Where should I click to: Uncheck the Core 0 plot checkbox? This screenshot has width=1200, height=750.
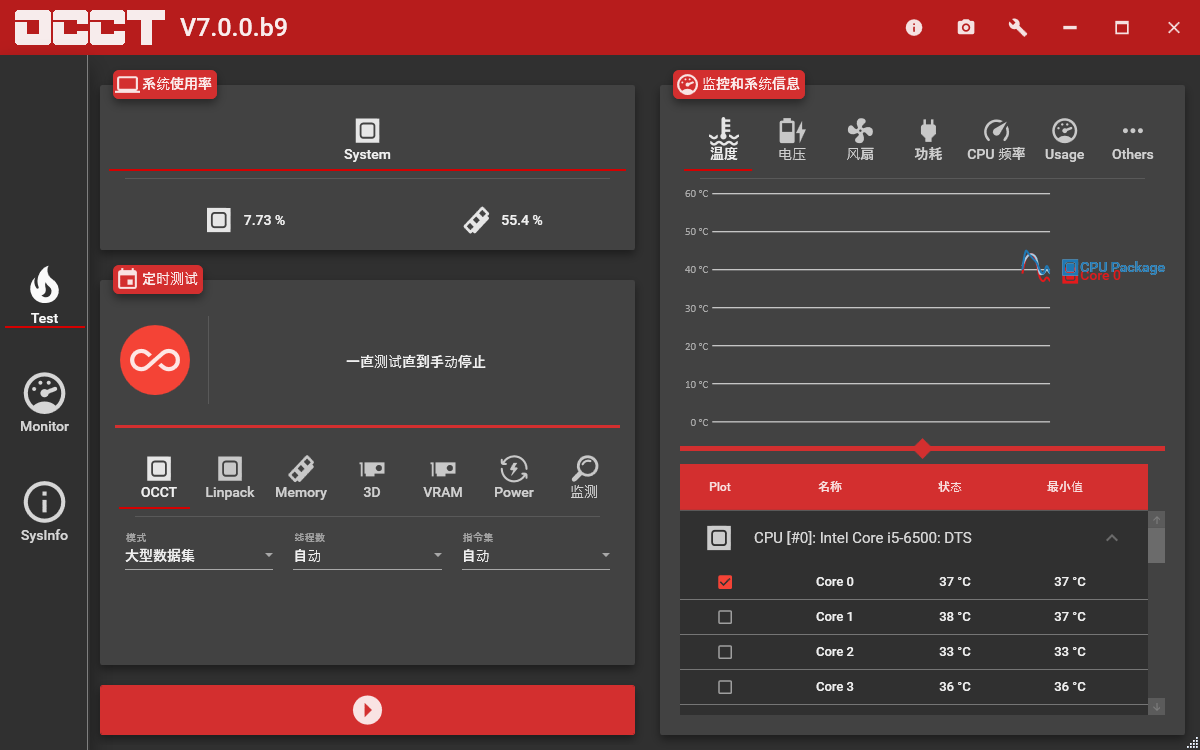(x=725, y=582)
